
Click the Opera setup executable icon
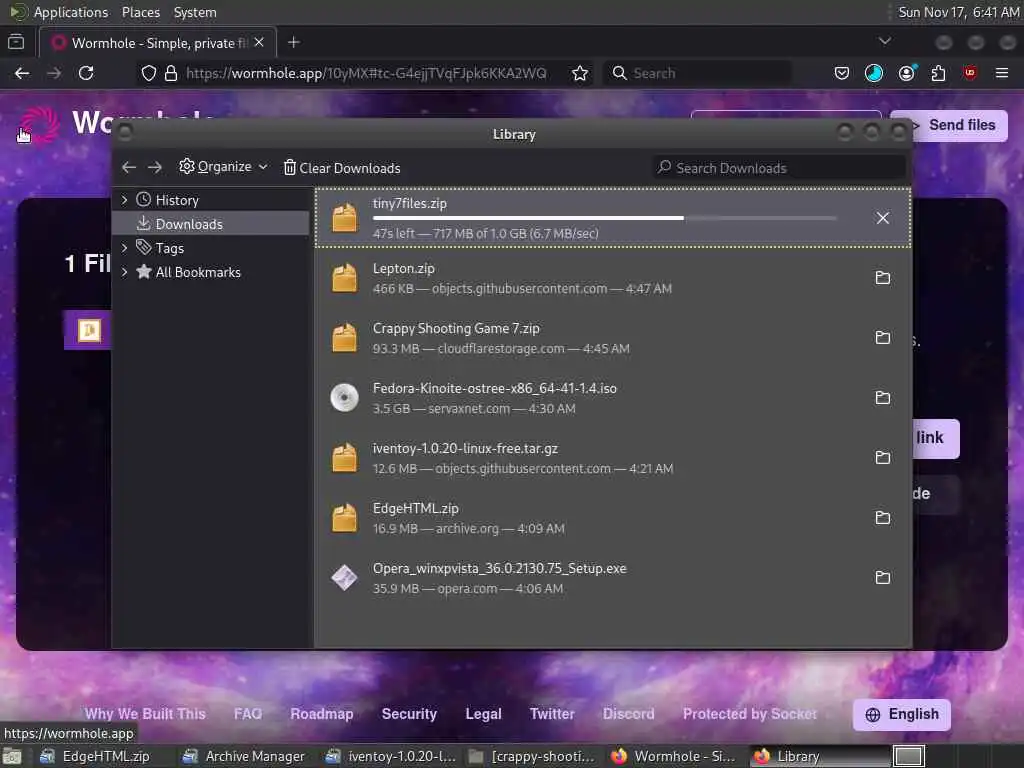344,577
